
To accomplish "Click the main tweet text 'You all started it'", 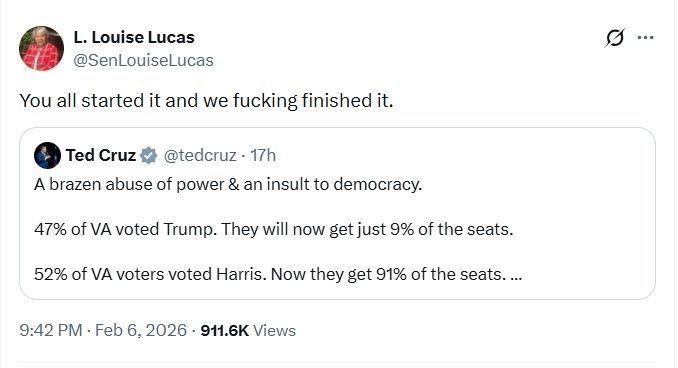I will 207,101.
